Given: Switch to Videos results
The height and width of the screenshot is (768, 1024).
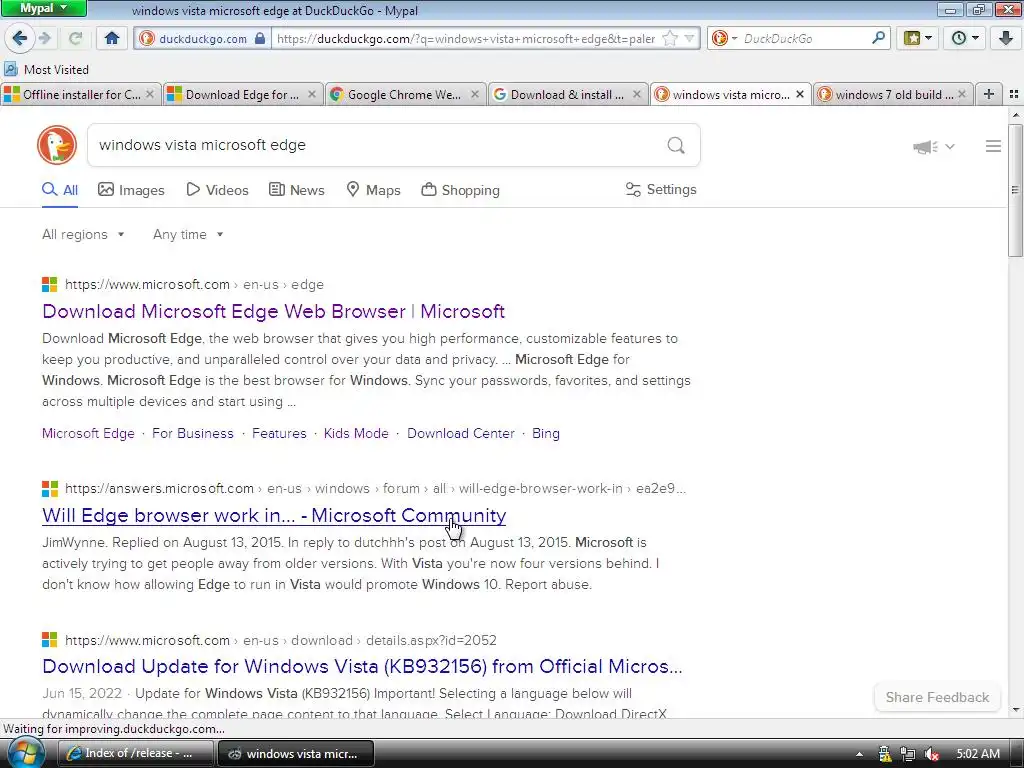Looking at the screenshot, I should (217, 190).
